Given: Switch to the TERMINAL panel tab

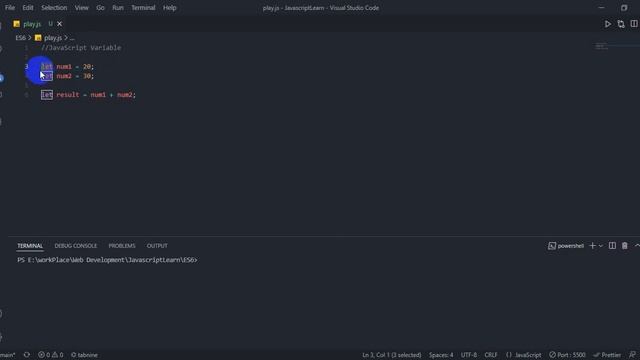Looking at the screenshot, I should (30, 246).
